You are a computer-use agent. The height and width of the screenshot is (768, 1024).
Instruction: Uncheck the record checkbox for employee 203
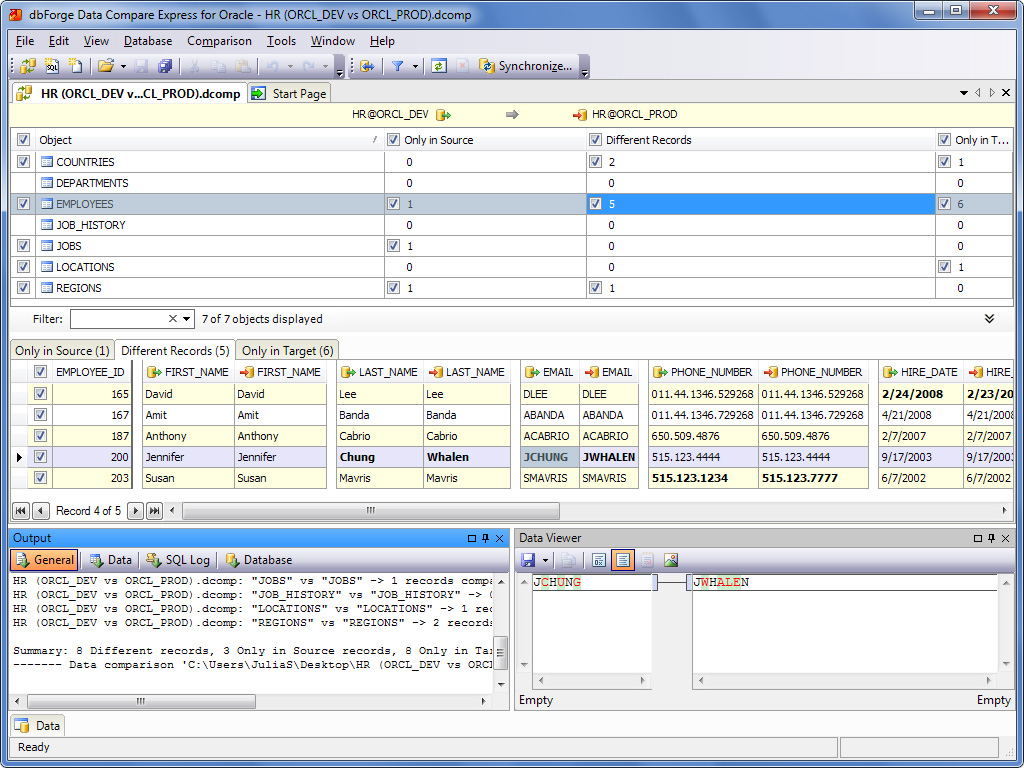click(x=40, y=477)
